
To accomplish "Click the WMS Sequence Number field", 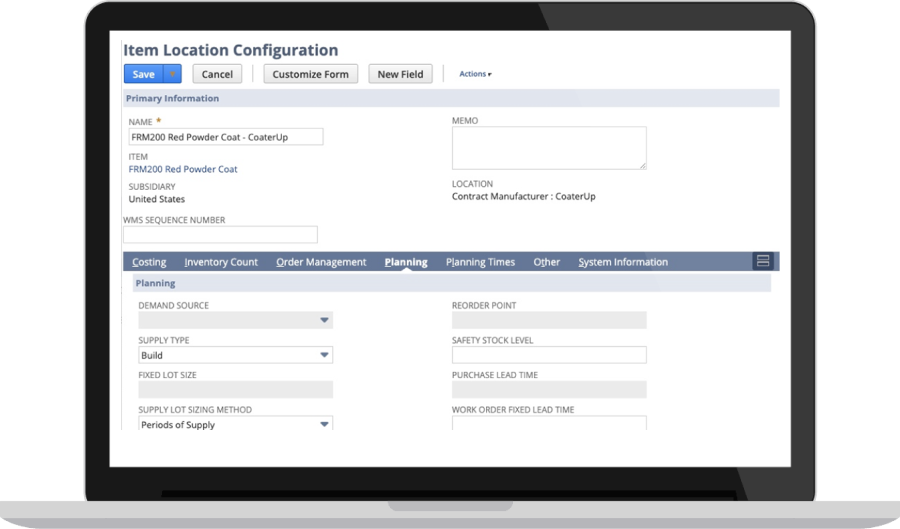I will 220,234.
